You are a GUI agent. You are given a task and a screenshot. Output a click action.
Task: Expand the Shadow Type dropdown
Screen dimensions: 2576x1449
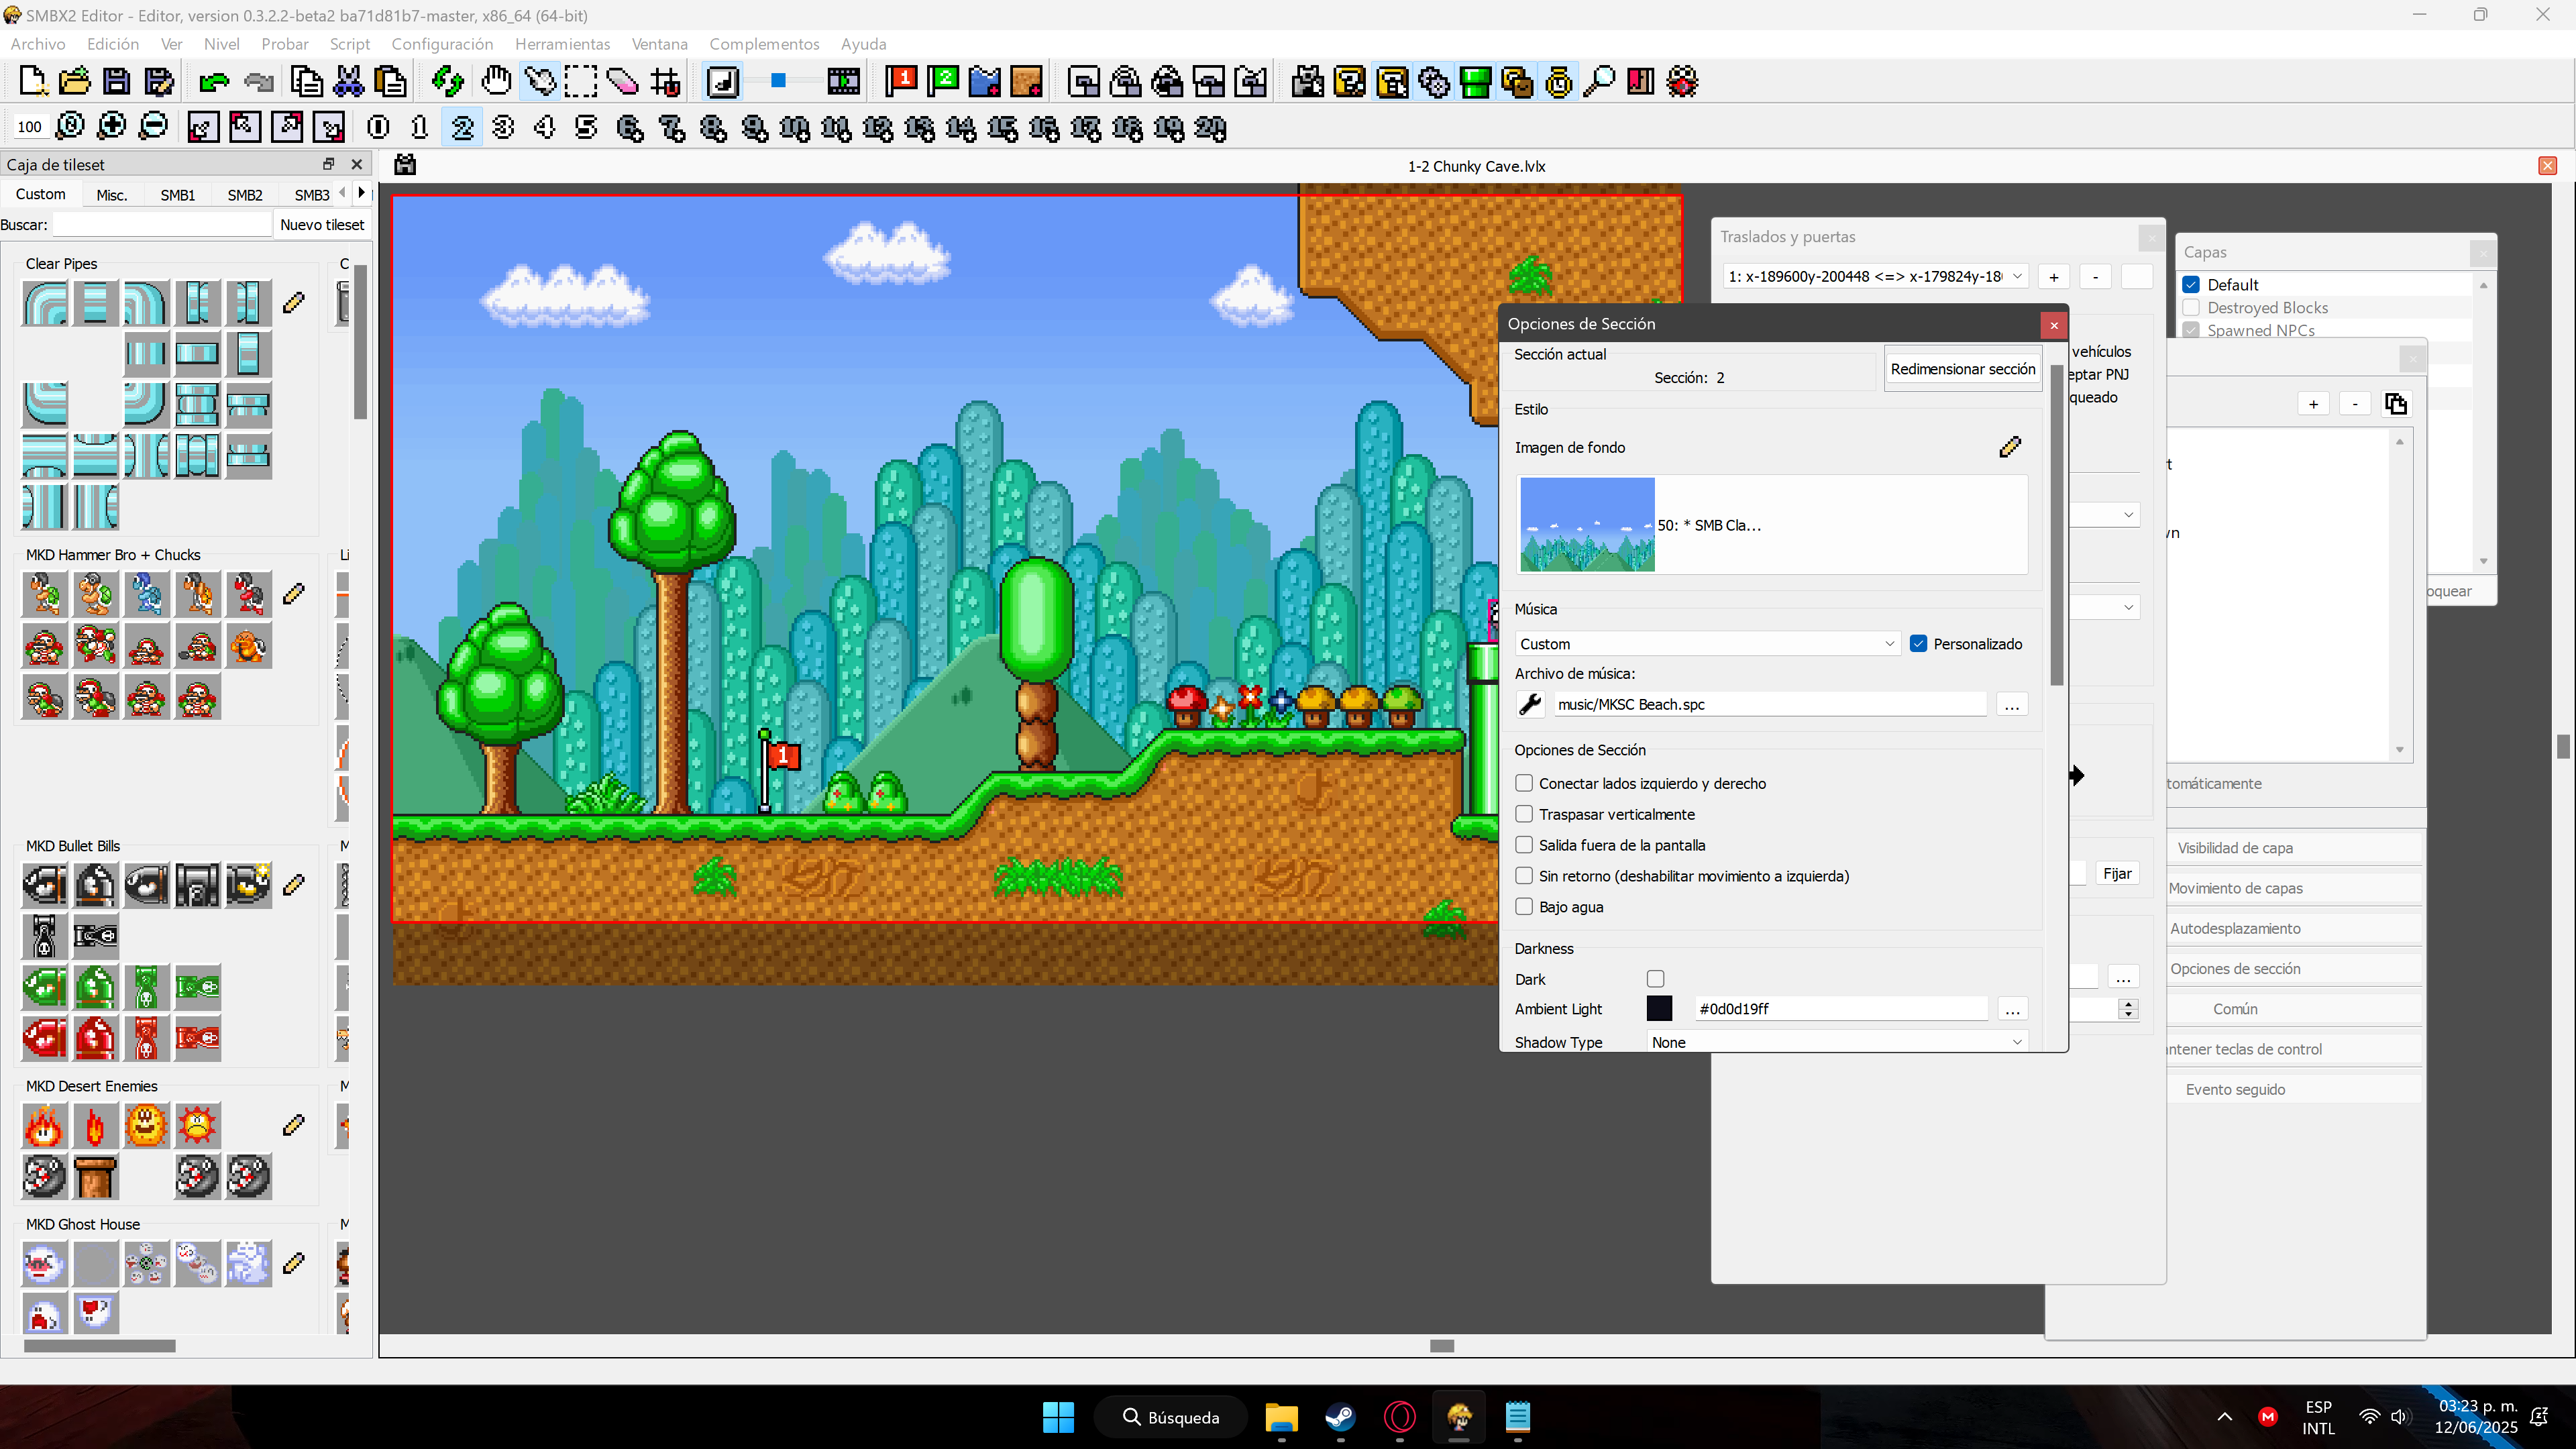pos(1836,1042)
